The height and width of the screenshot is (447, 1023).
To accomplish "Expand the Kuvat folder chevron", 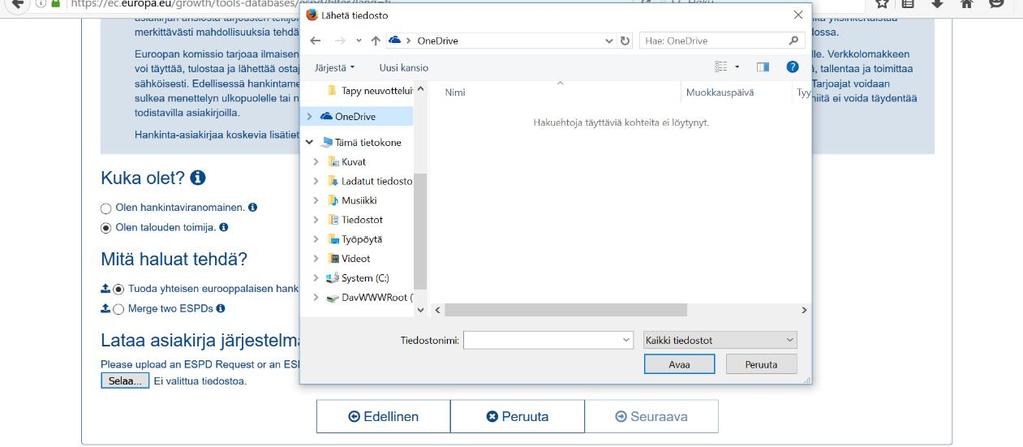I will (316, 162).
